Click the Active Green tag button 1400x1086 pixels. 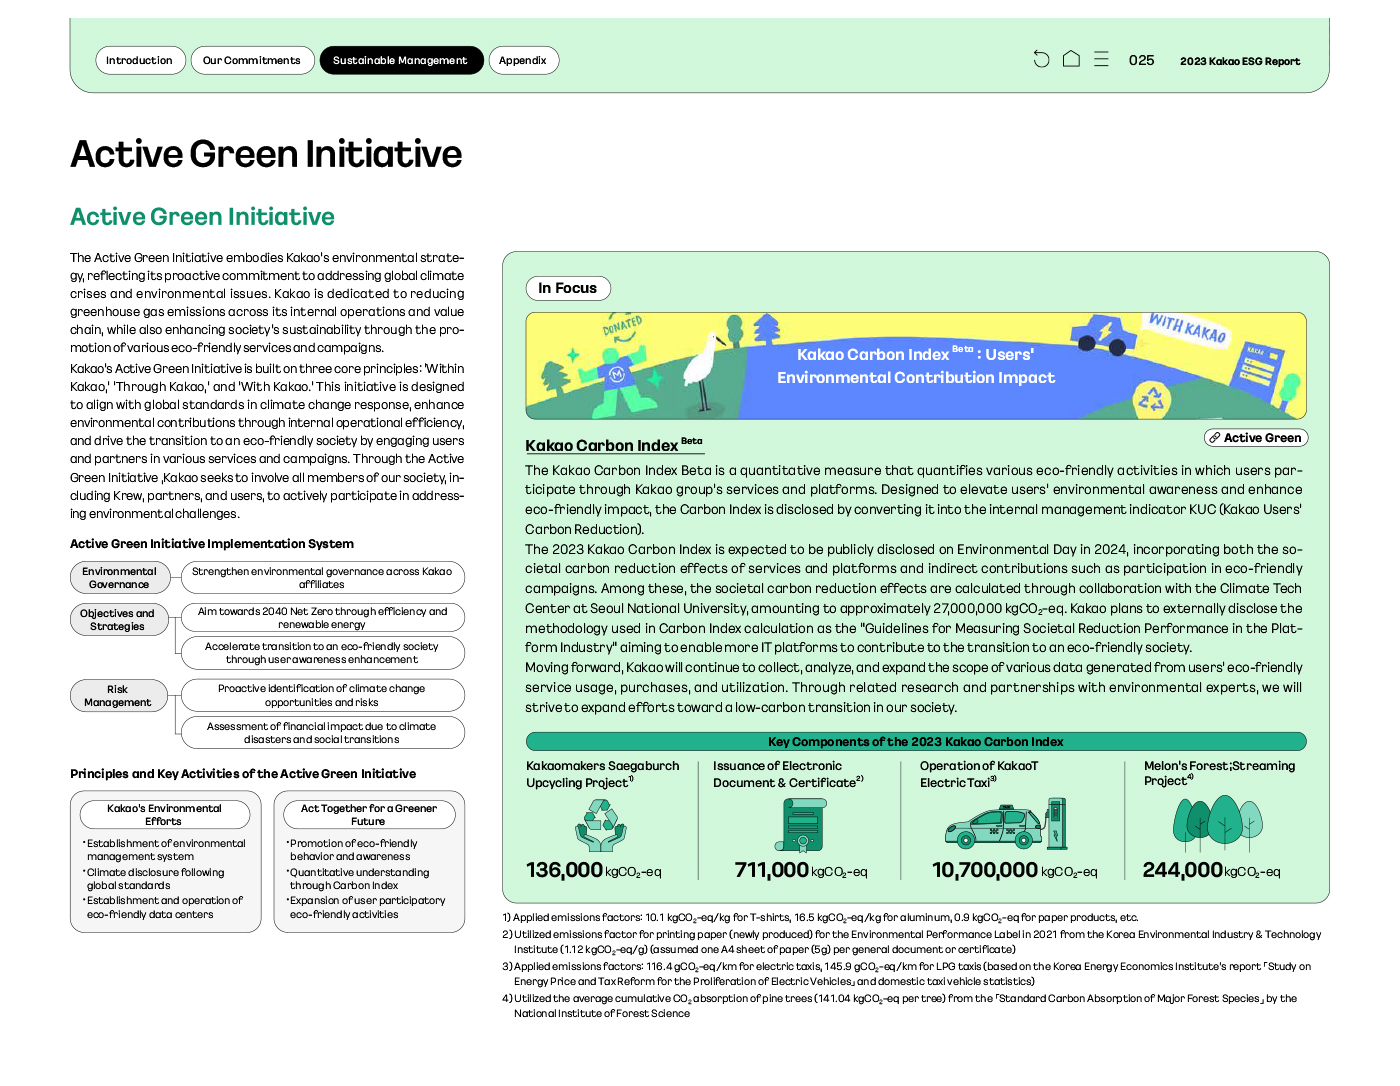(x=1256, y=438)
